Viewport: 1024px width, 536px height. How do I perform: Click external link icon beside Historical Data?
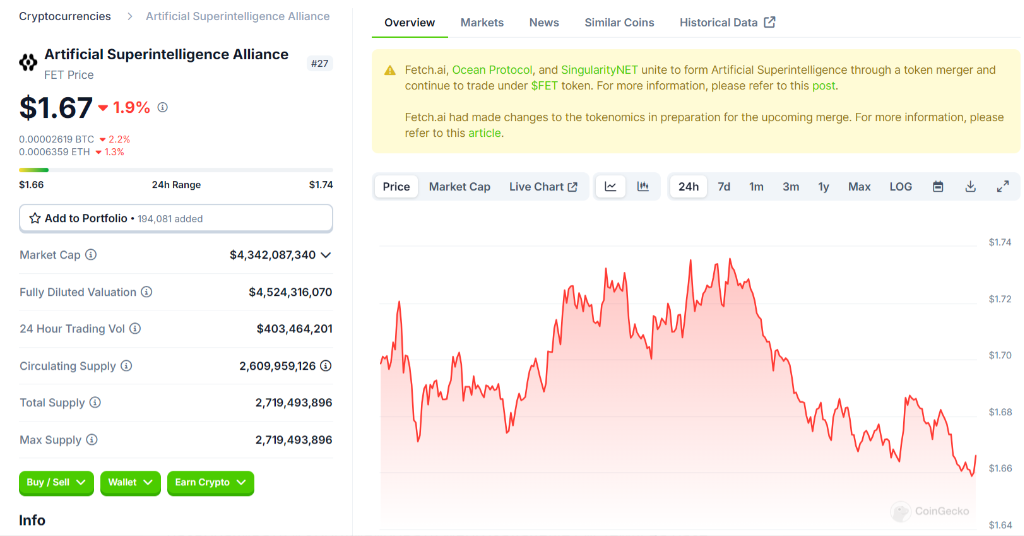coord(770,22)
